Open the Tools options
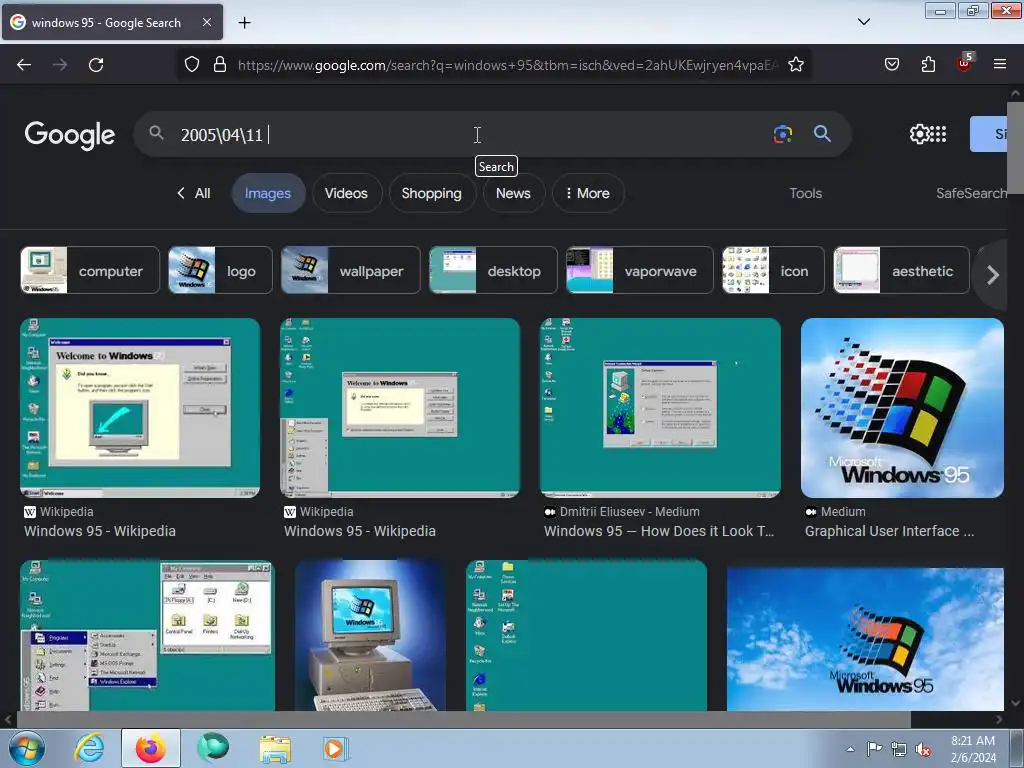 805,193
